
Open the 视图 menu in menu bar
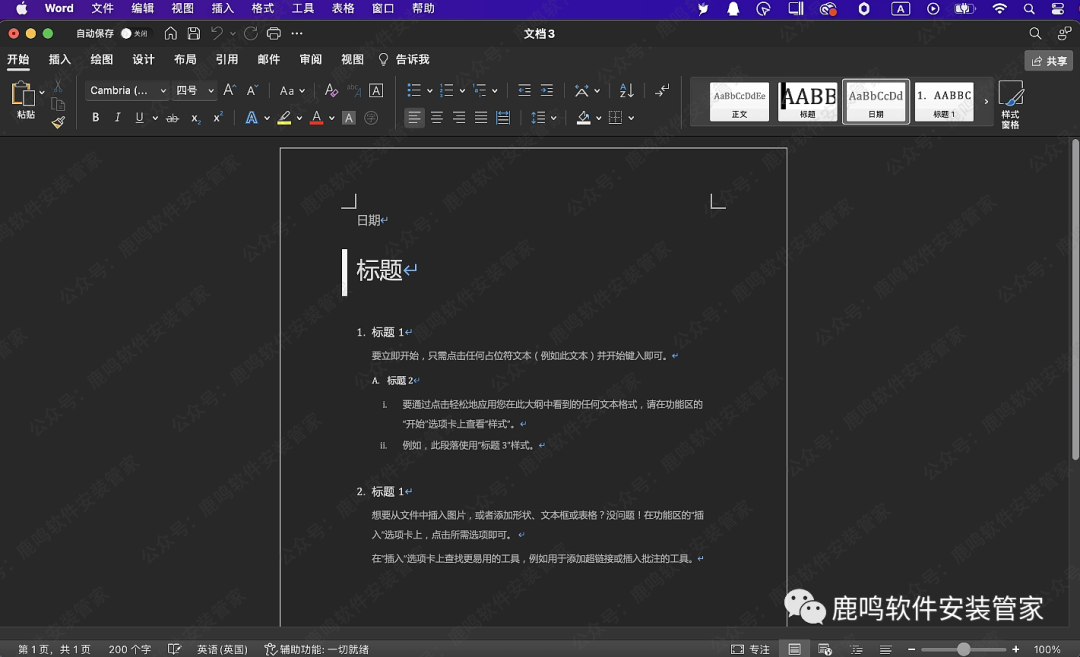[x=182, y=9]
